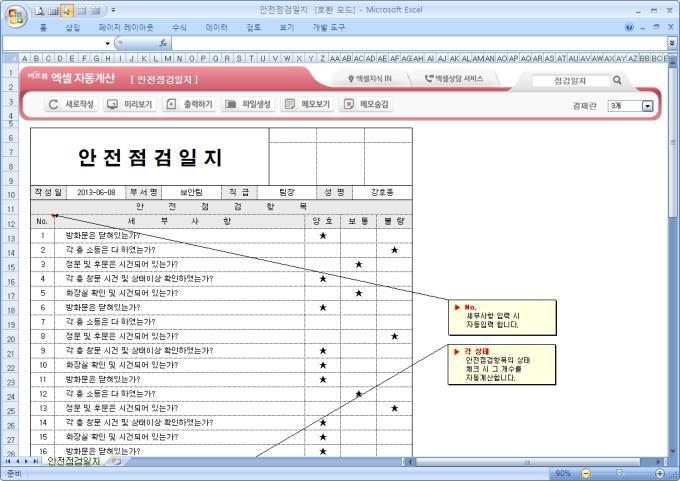Open the 엑셀지식 IN tab
Screen dimensions: 680x481
tap(370, 79)
